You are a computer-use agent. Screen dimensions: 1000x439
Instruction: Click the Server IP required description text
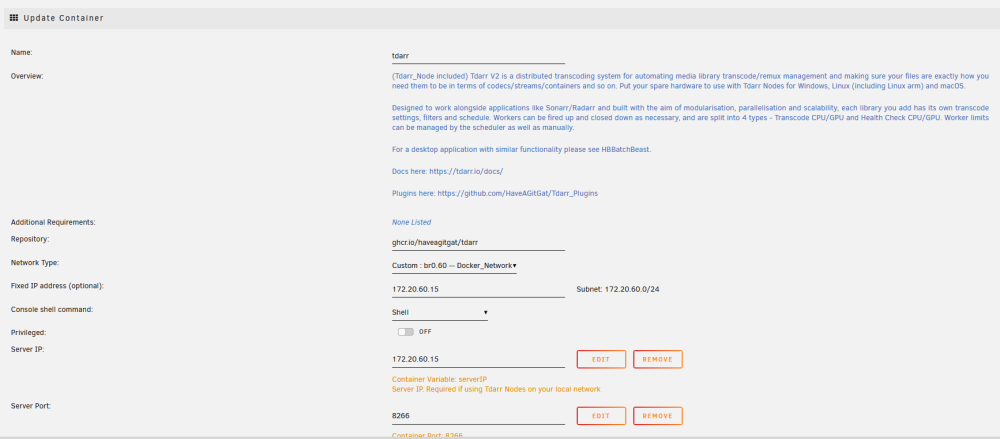click(x=496, y=389)
